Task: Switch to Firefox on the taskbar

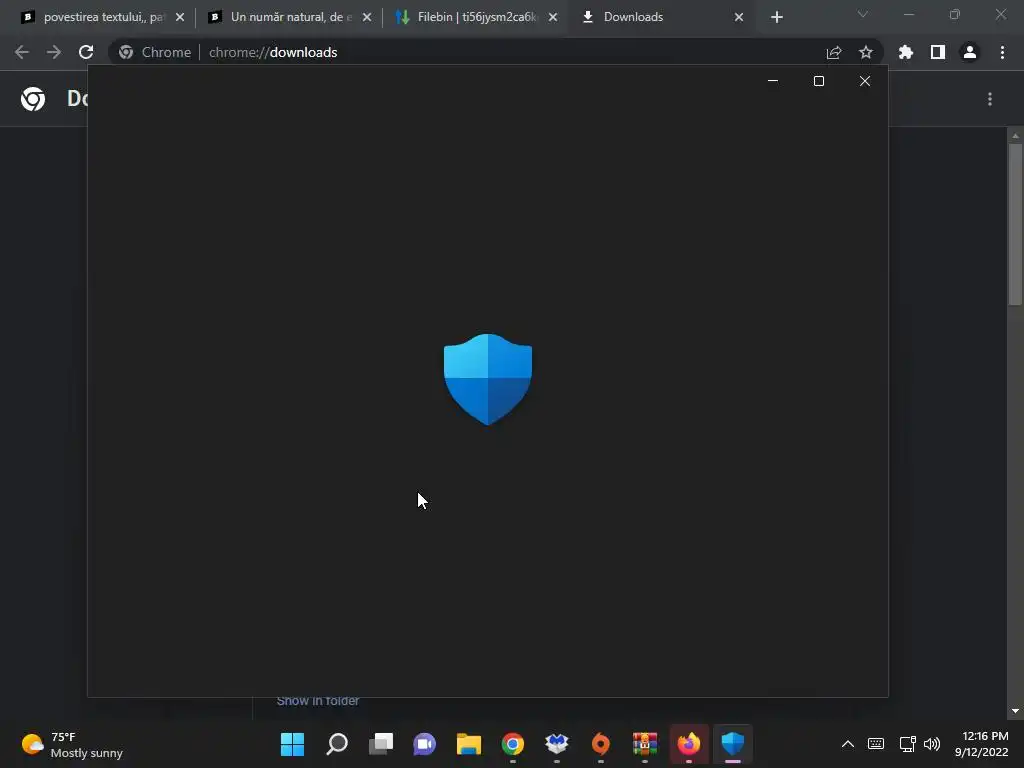Action: click(689, 744)
